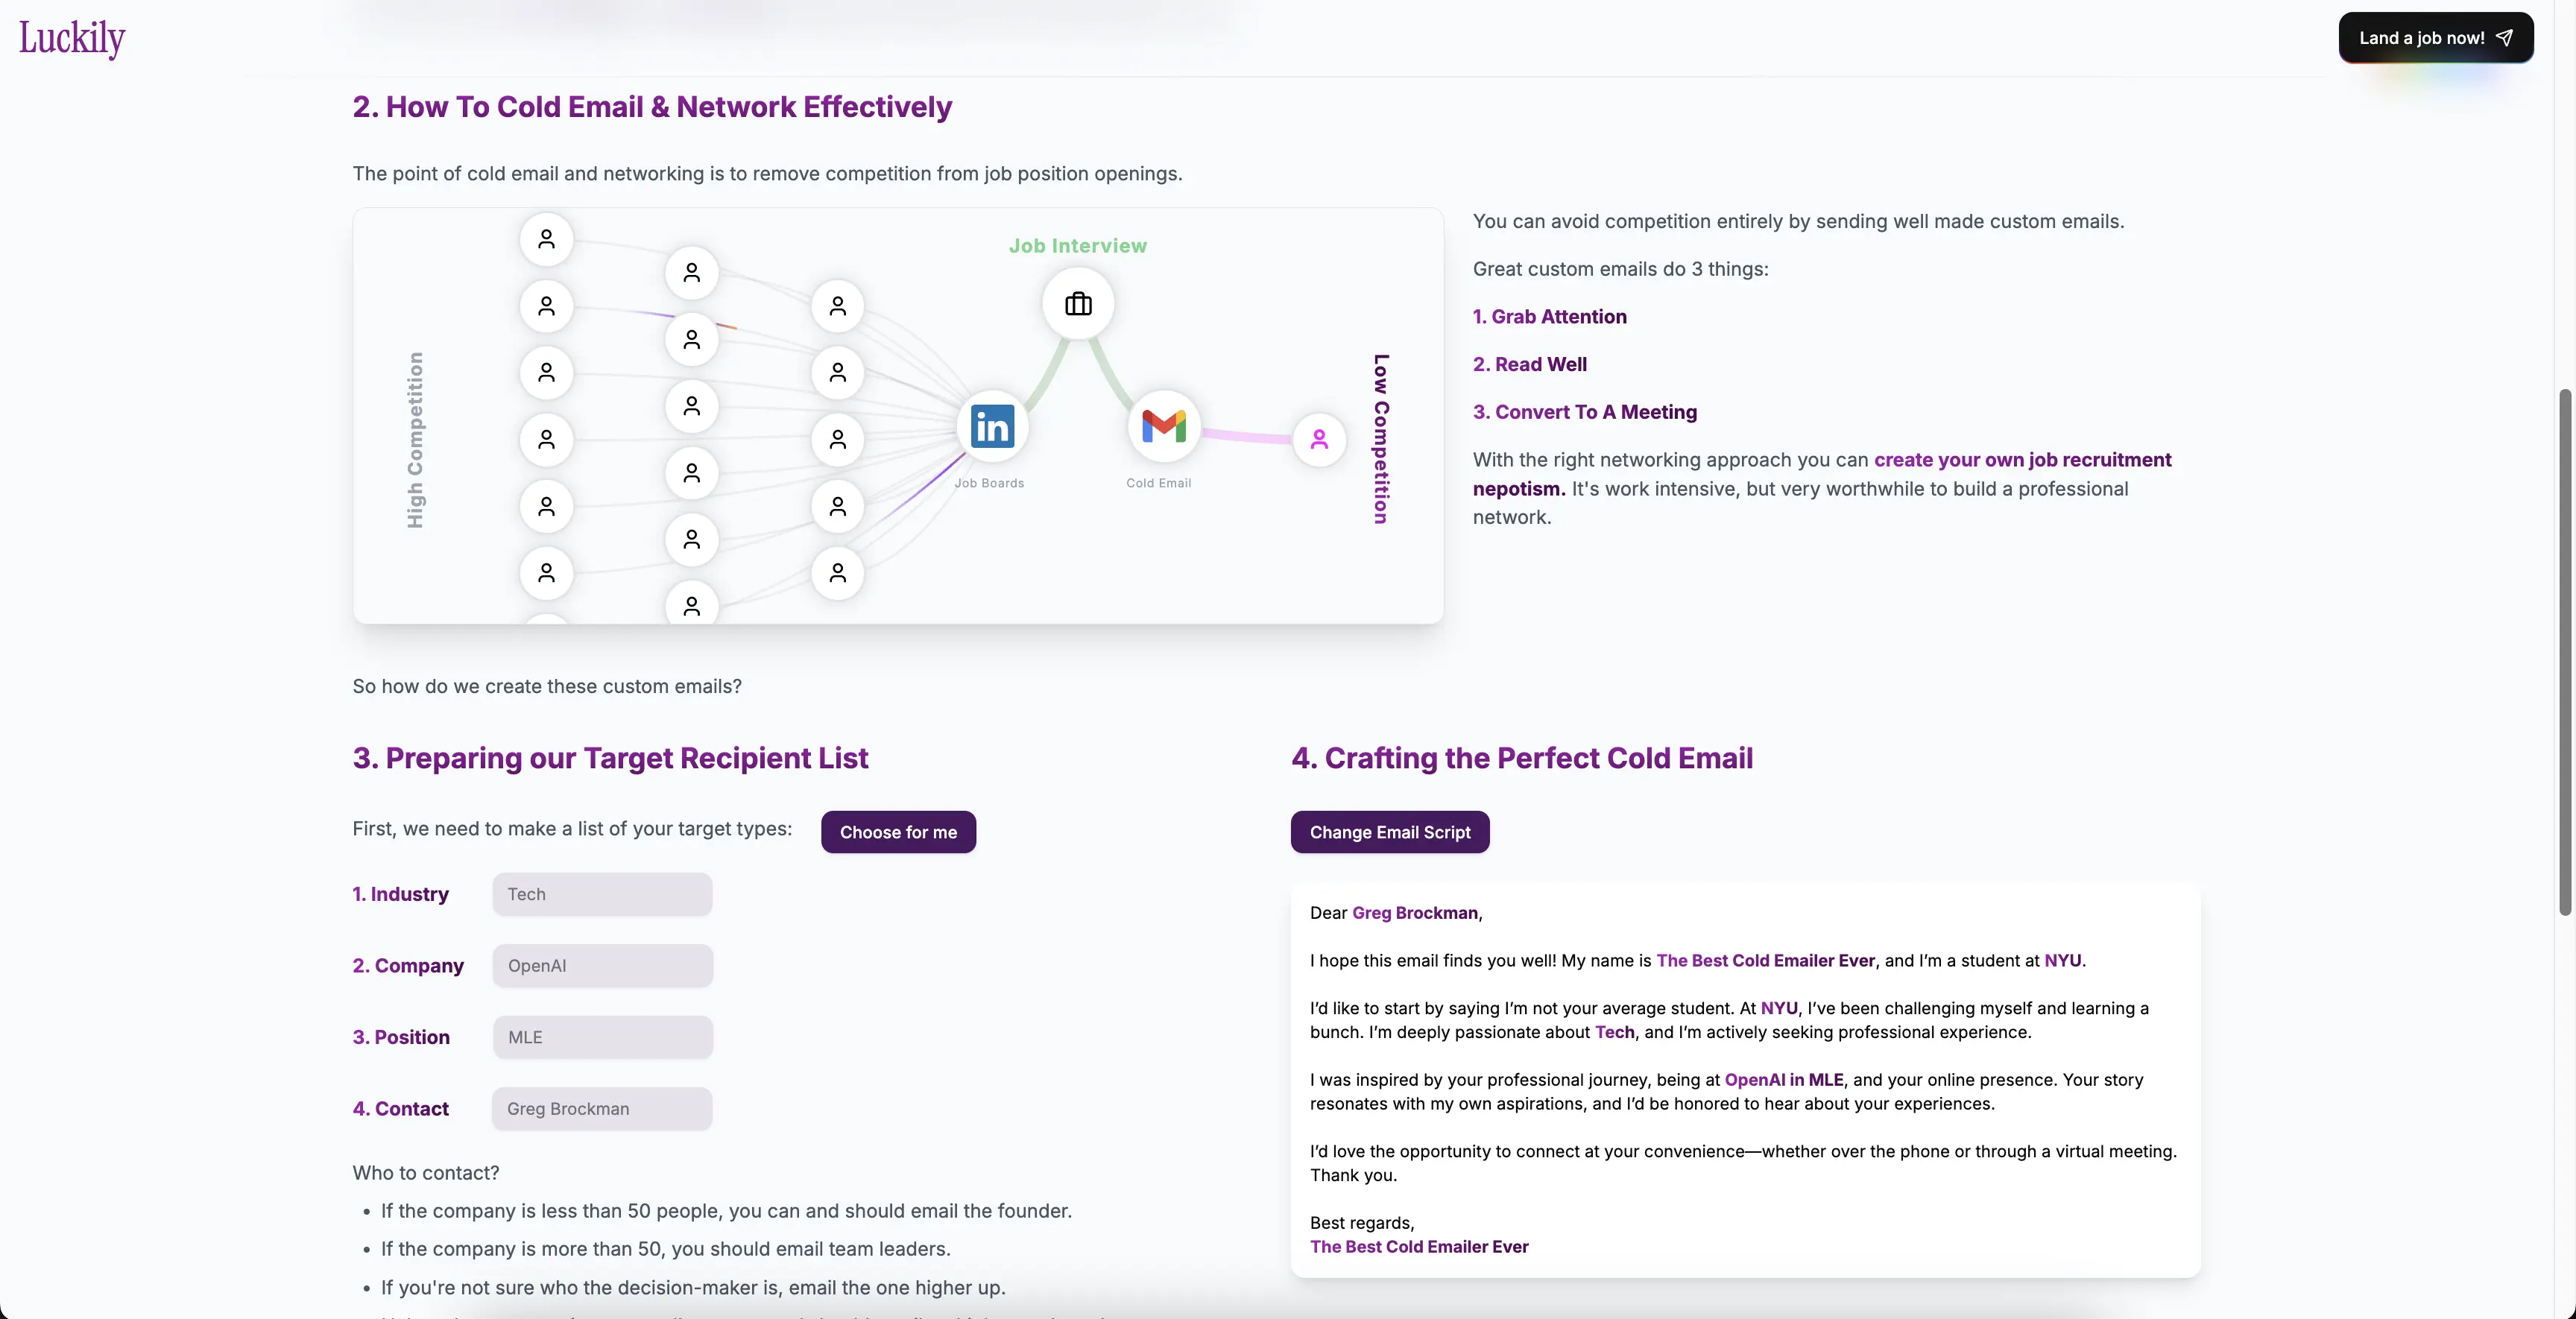Click connected person node near LinkedIn icon

click(x=838, y=439)
